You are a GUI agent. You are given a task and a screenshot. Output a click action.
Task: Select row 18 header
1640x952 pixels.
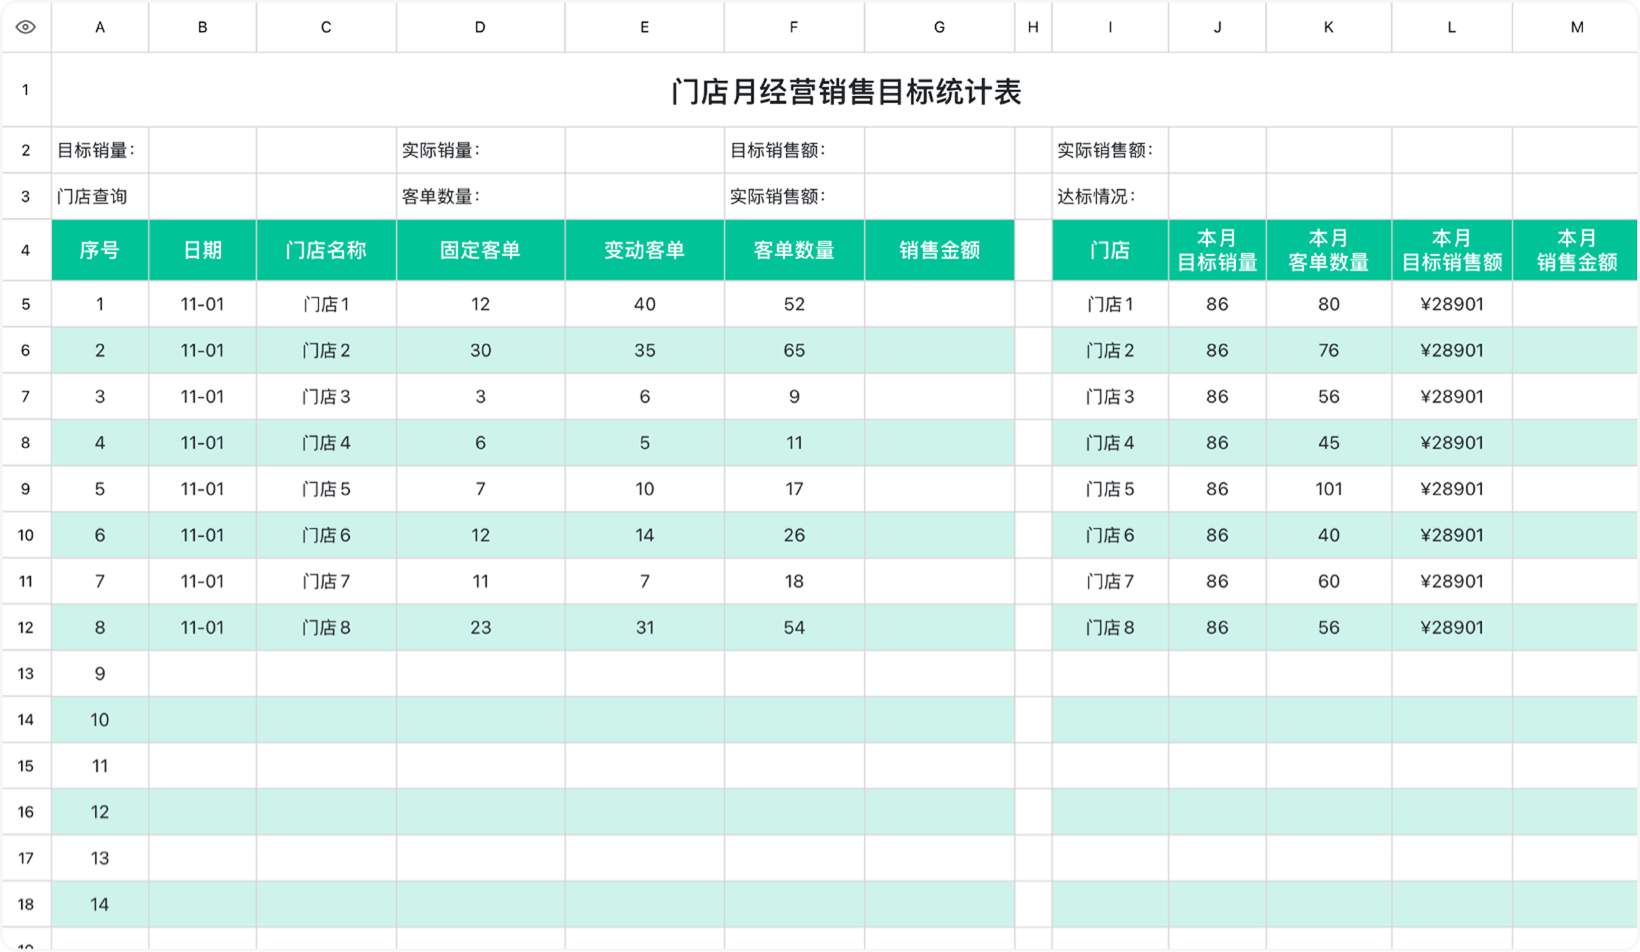(26, 904)
